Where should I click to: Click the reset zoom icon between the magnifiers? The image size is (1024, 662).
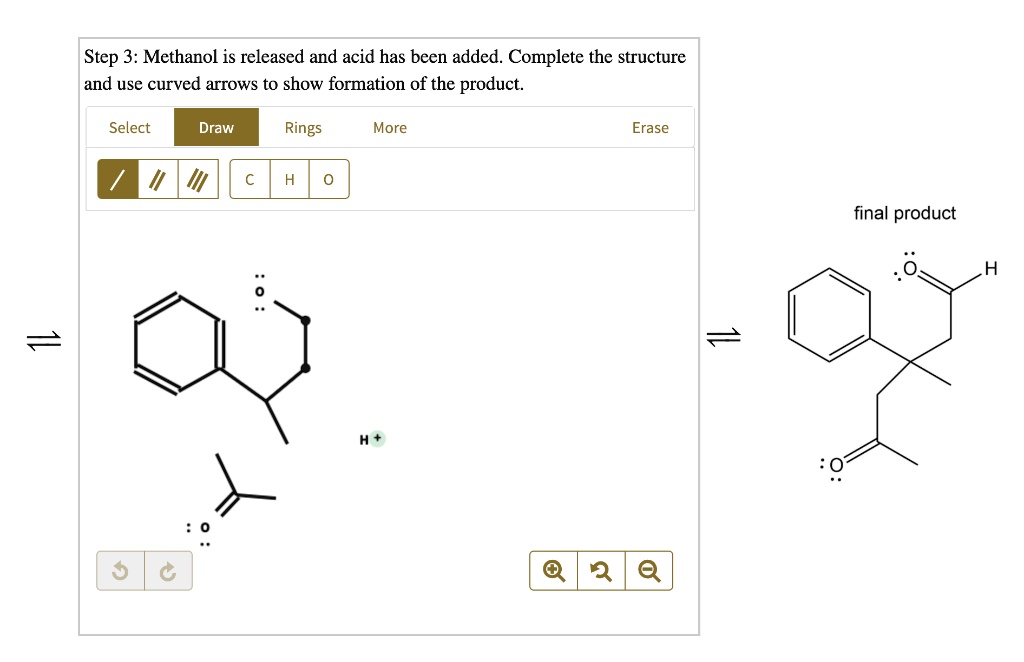click(600, 570)
